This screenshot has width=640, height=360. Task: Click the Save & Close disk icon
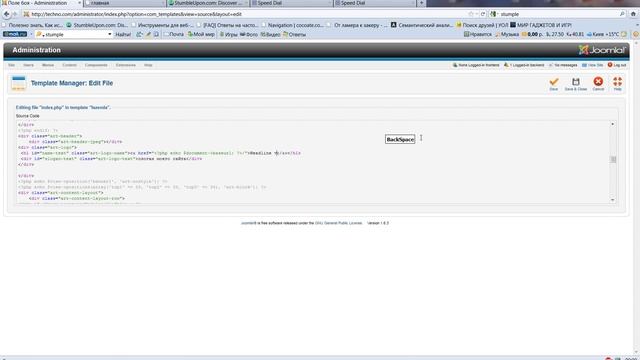click(x=576, y=82)
